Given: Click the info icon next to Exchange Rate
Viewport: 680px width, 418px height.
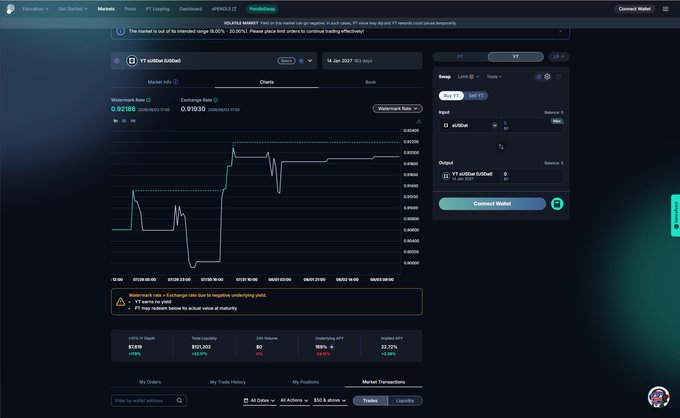Looking at the screenshot, I should 216,100.
